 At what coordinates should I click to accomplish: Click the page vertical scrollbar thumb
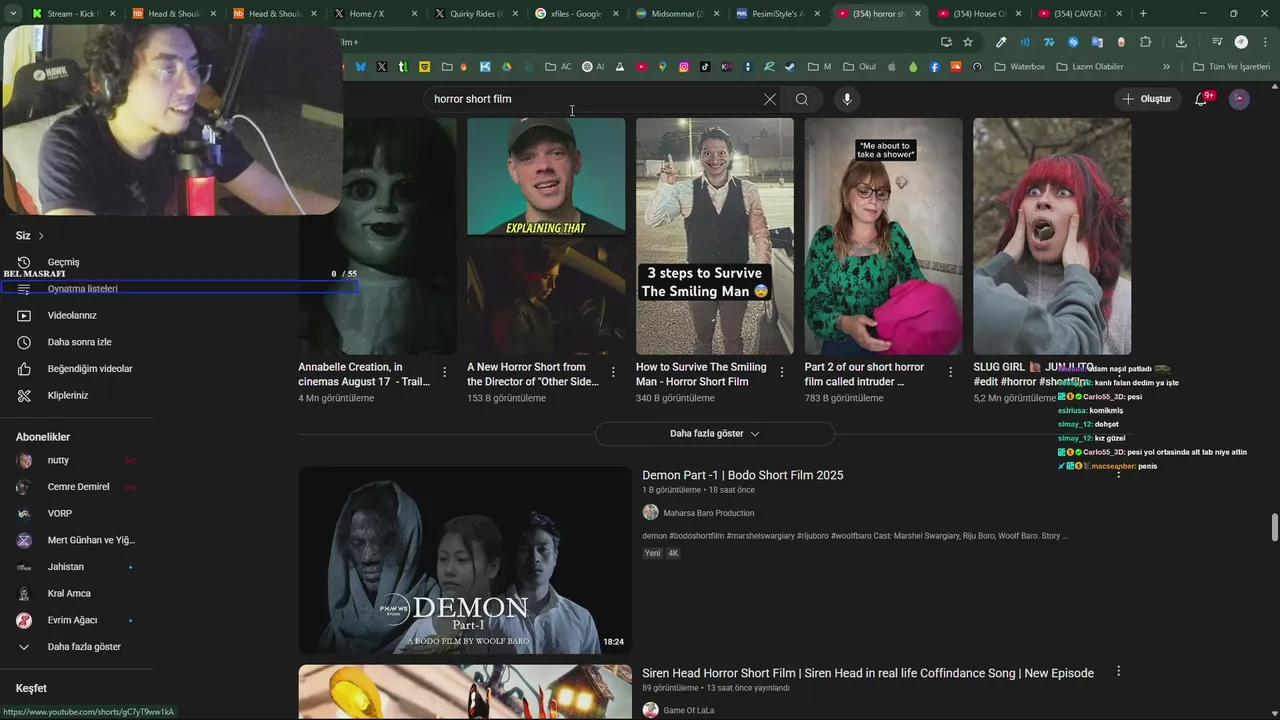(1274, 527)
